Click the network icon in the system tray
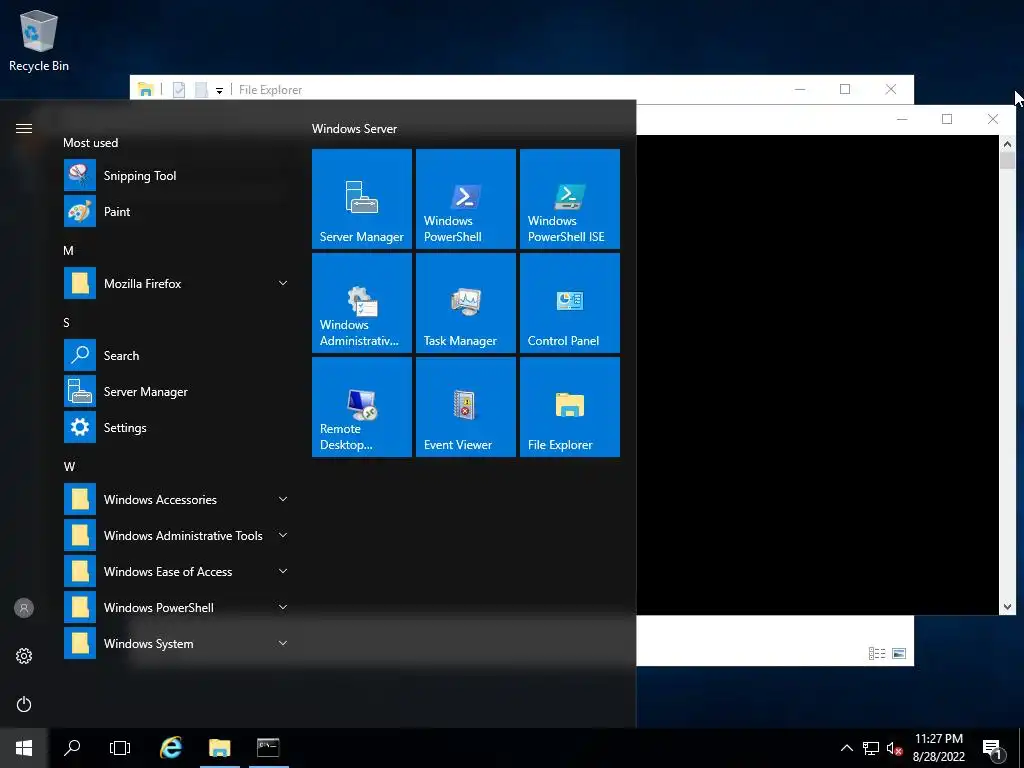 click(x=871, y=748)
